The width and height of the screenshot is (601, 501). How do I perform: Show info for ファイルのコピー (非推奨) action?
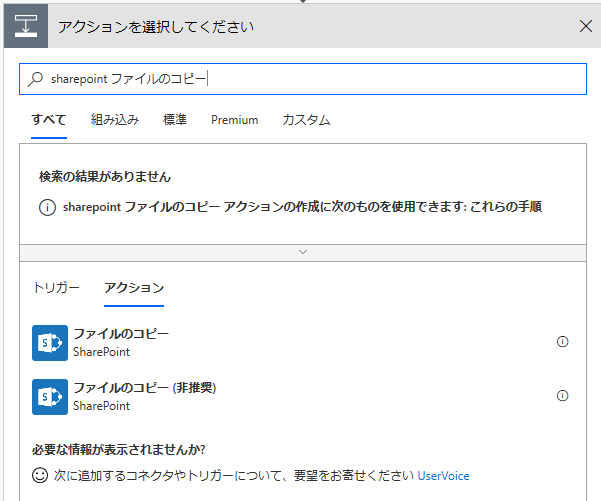coord(562,396)
